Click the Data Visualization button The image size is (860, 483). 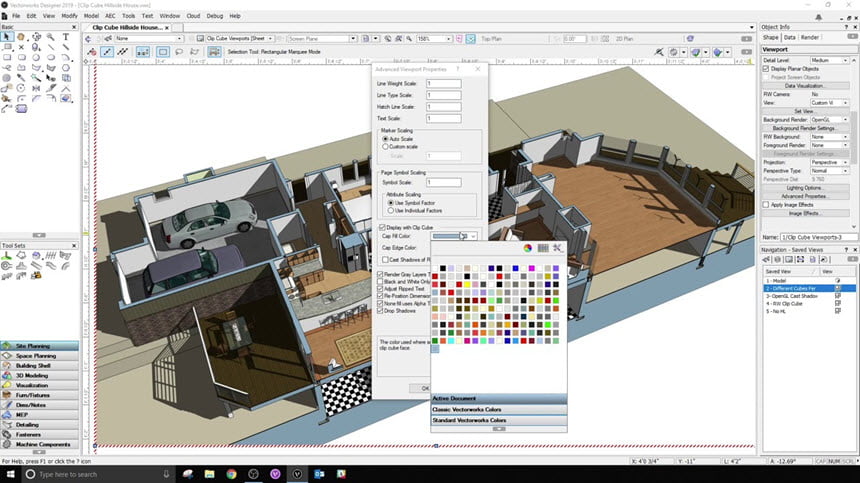[804, 86]
